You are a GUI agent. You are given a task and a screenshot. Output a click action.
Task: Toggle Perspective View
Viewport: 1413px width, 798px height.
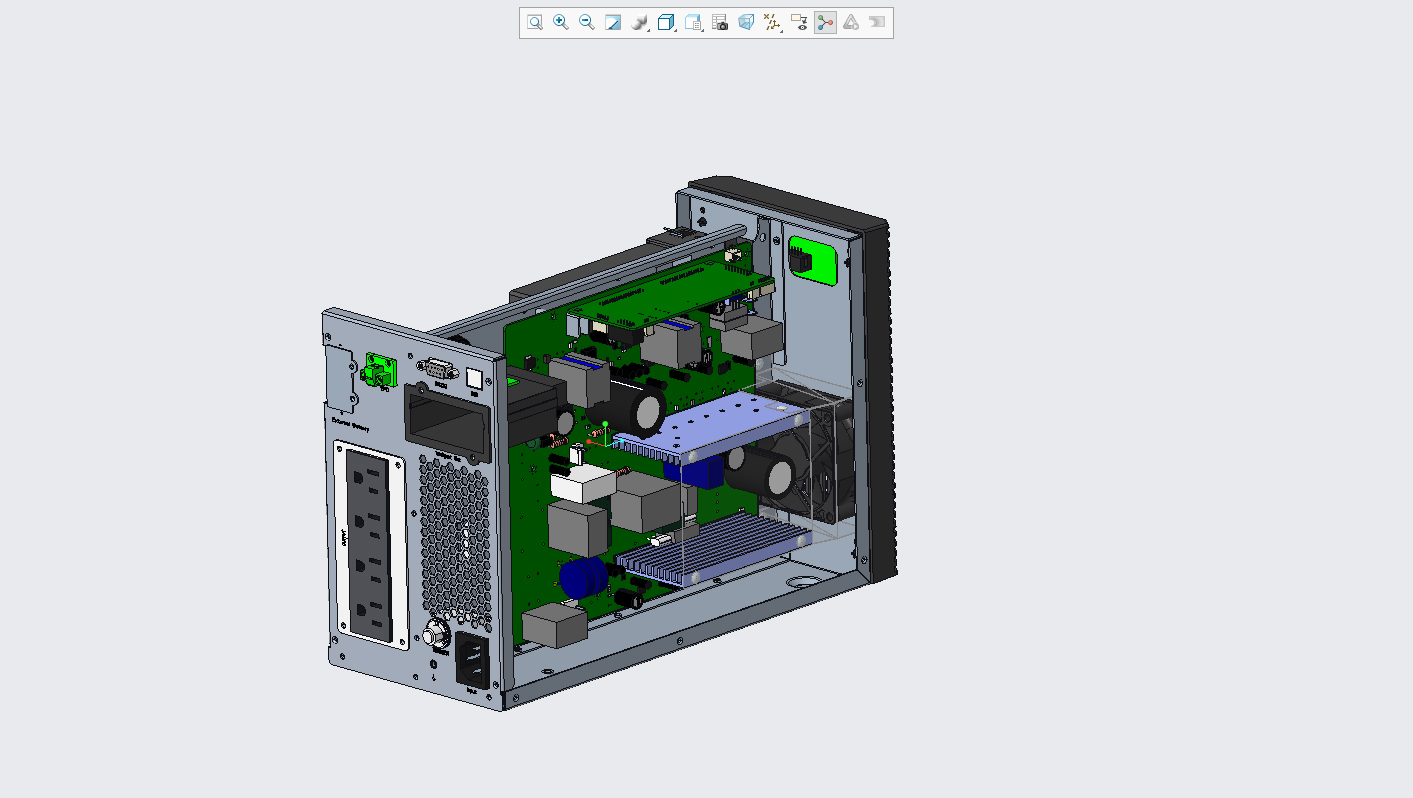[x=746, y=22]
